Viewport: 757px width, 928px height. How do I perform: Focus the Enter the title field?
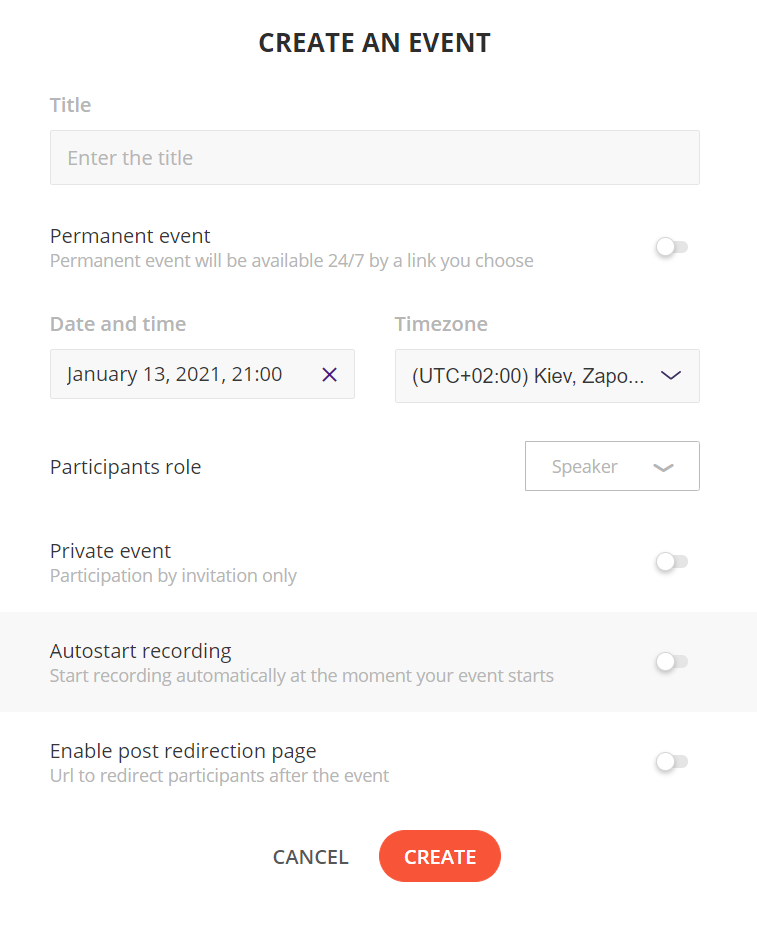pyautogui.click(x=375, y=157)
